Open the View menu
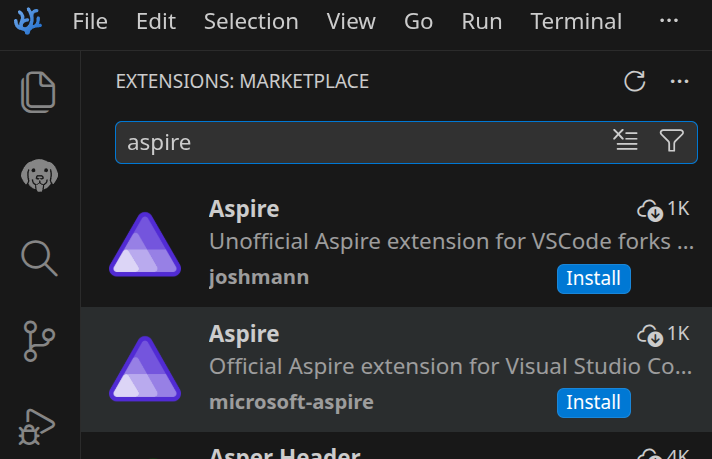Image resolution: width=712 pixels, height=459 pixels. pyautogui.click(x=351, y=21)
